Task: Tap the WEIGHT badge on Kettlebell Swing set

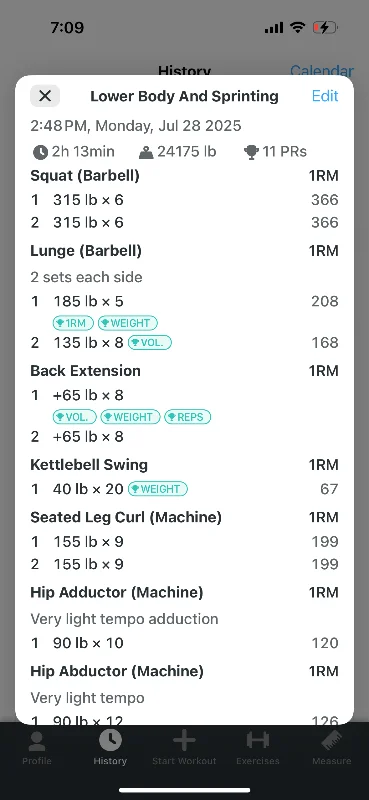Action: [158, 489]
